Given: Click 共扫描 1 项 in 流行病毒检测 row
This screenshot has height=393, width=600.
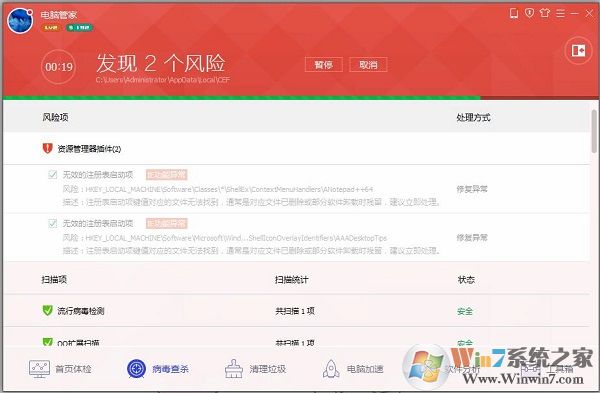Looking at the screenshot, I should click(295, 311).
